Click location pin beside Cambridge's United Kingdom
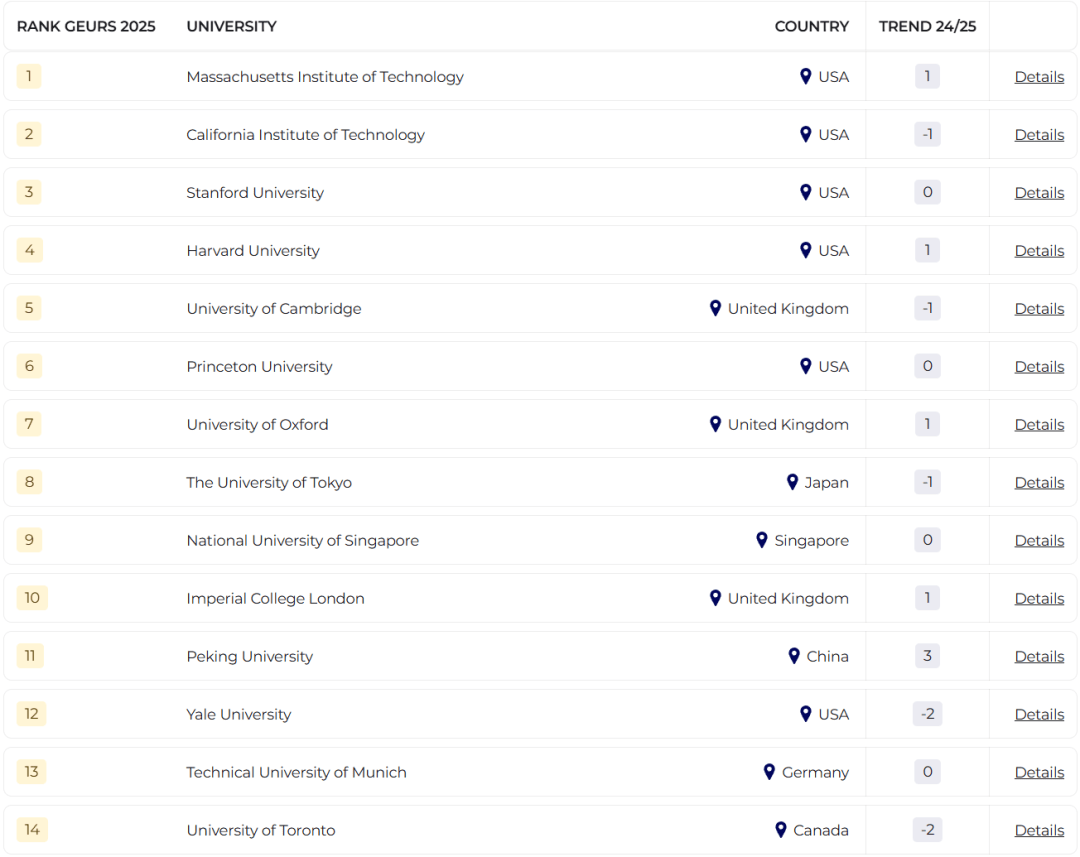The image size is (1080, 857). [x=715, y=308]
